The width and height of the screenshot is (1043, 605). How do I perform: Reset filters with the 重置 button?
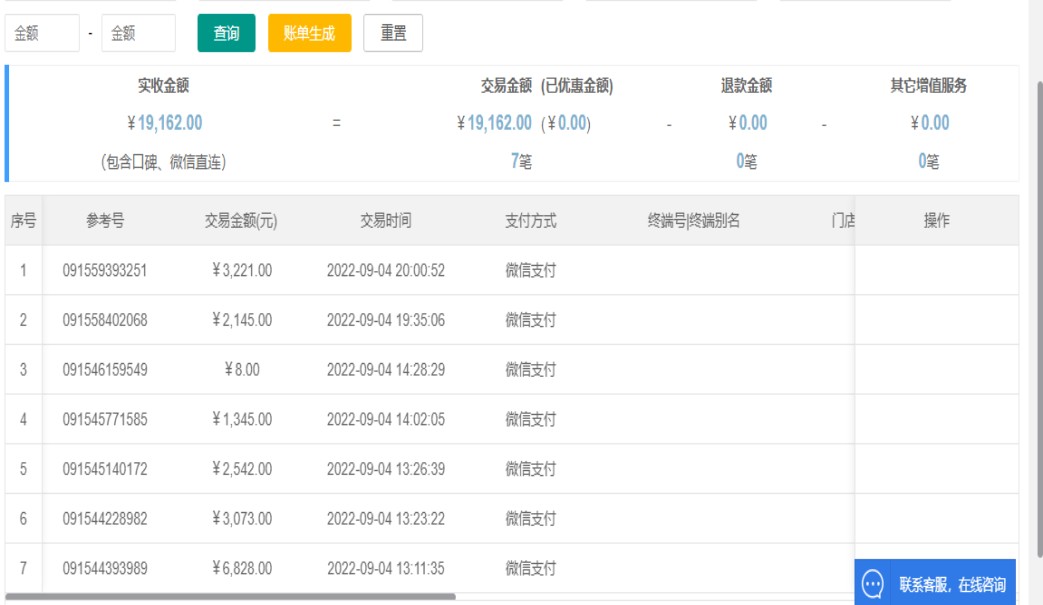tap(393, 33)
